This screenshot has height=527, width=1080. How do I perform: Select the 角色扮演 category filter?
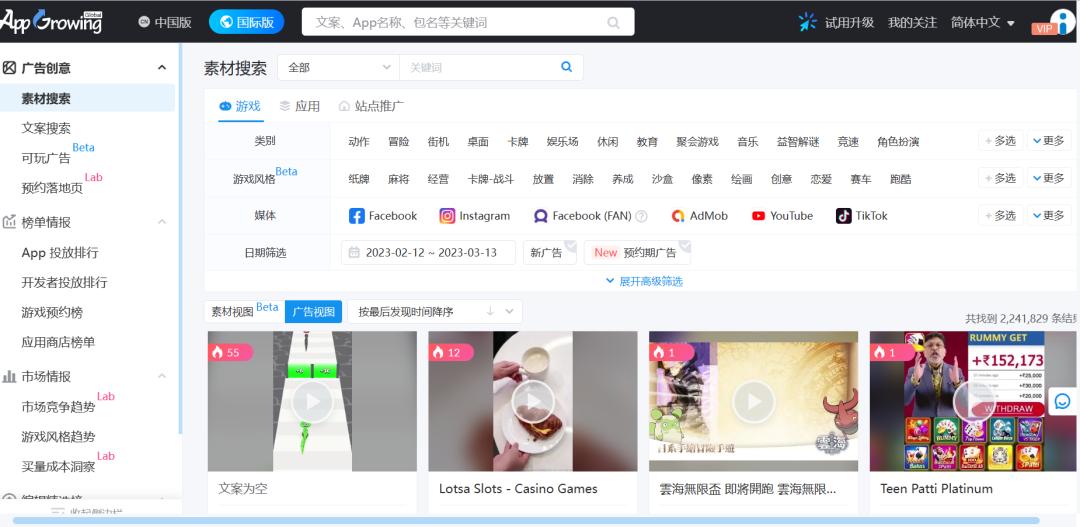tap(898, 141)
